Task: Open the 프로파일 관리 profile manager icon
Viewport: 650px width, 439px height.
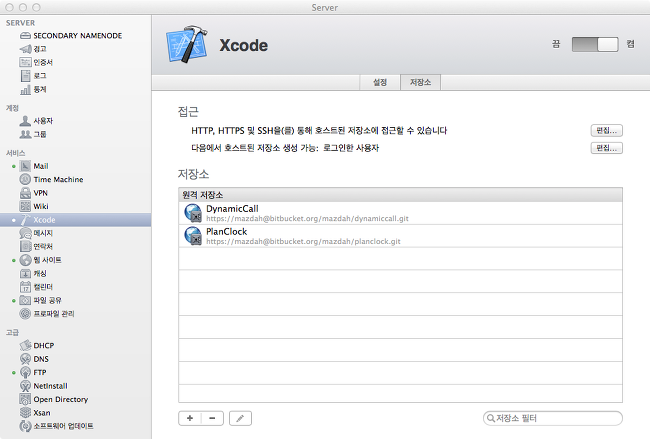Action: (x=25, y=313)
